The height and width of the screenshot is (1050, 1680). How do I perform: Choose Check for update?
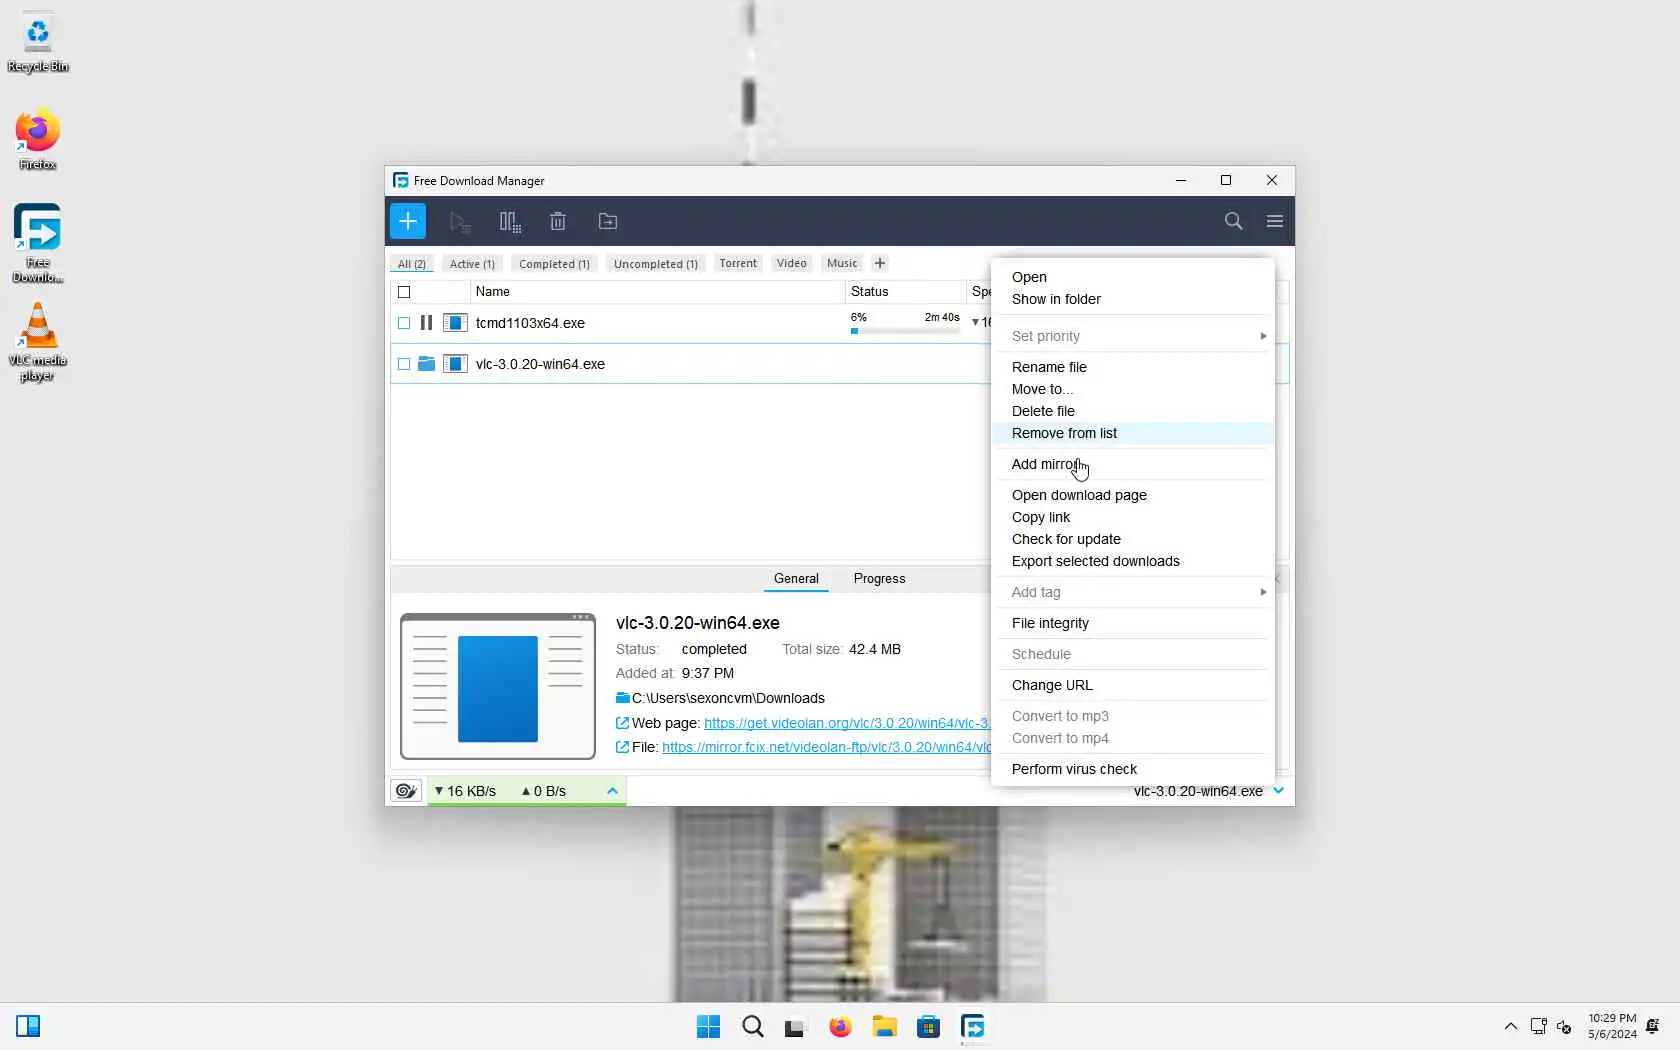click(x=1133, y=539)
